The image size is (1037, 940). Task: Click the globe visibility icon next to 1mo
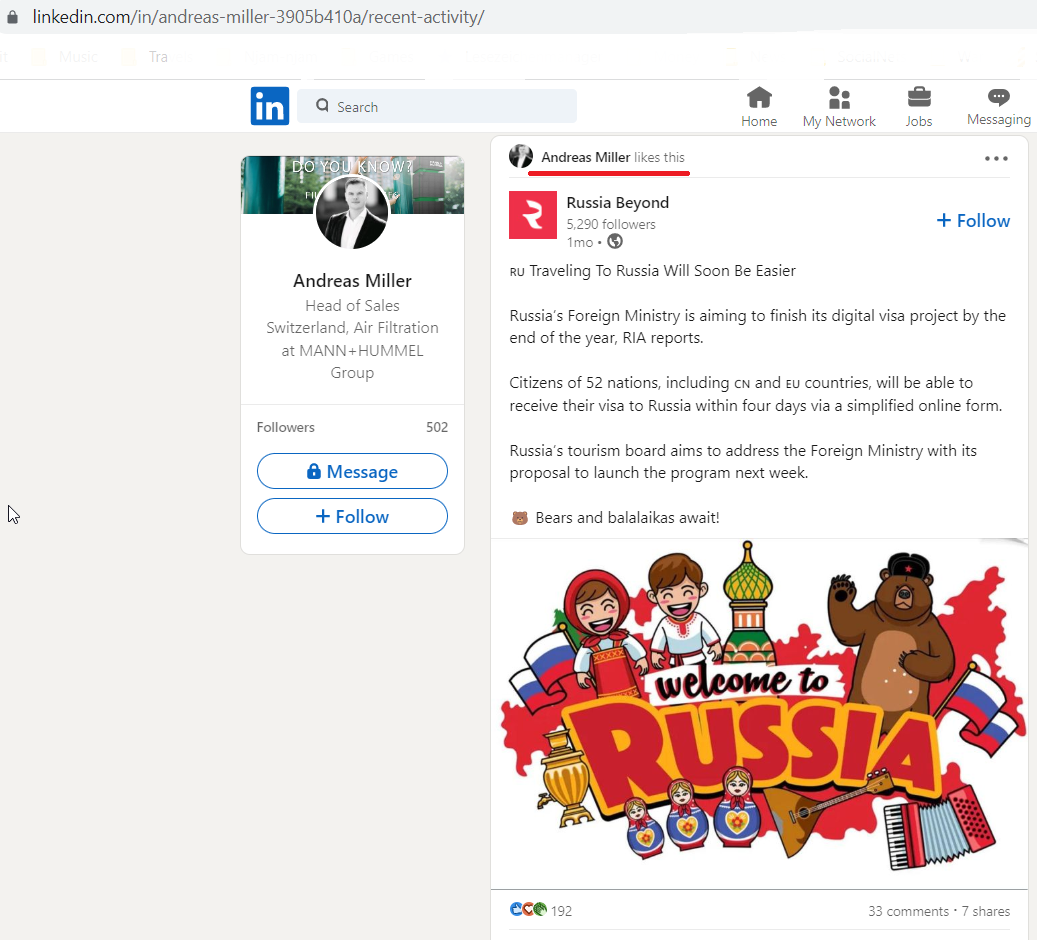tap(615, 241)
